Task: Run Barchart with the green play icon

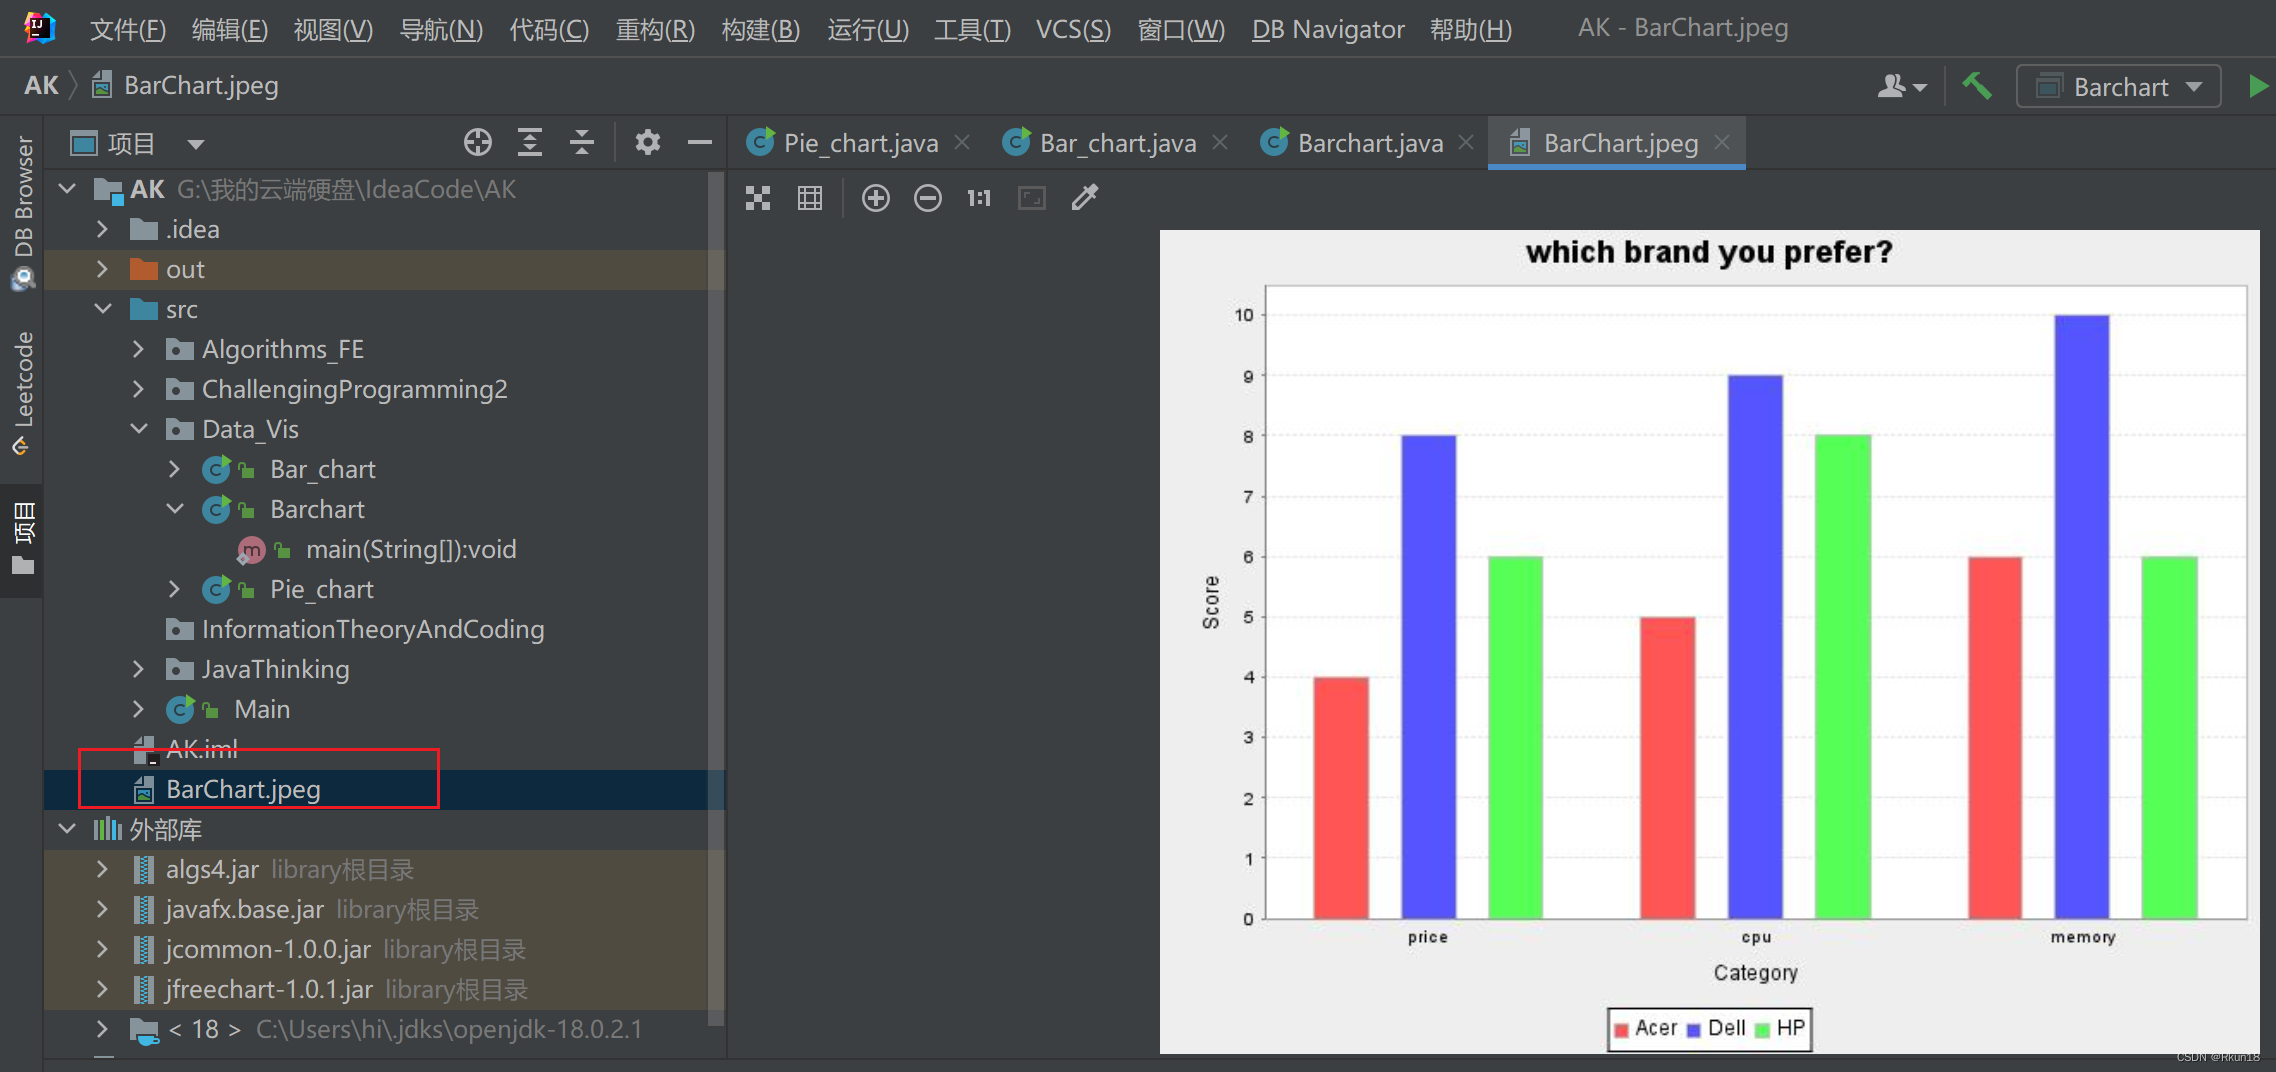Action: pos(2257,86)
